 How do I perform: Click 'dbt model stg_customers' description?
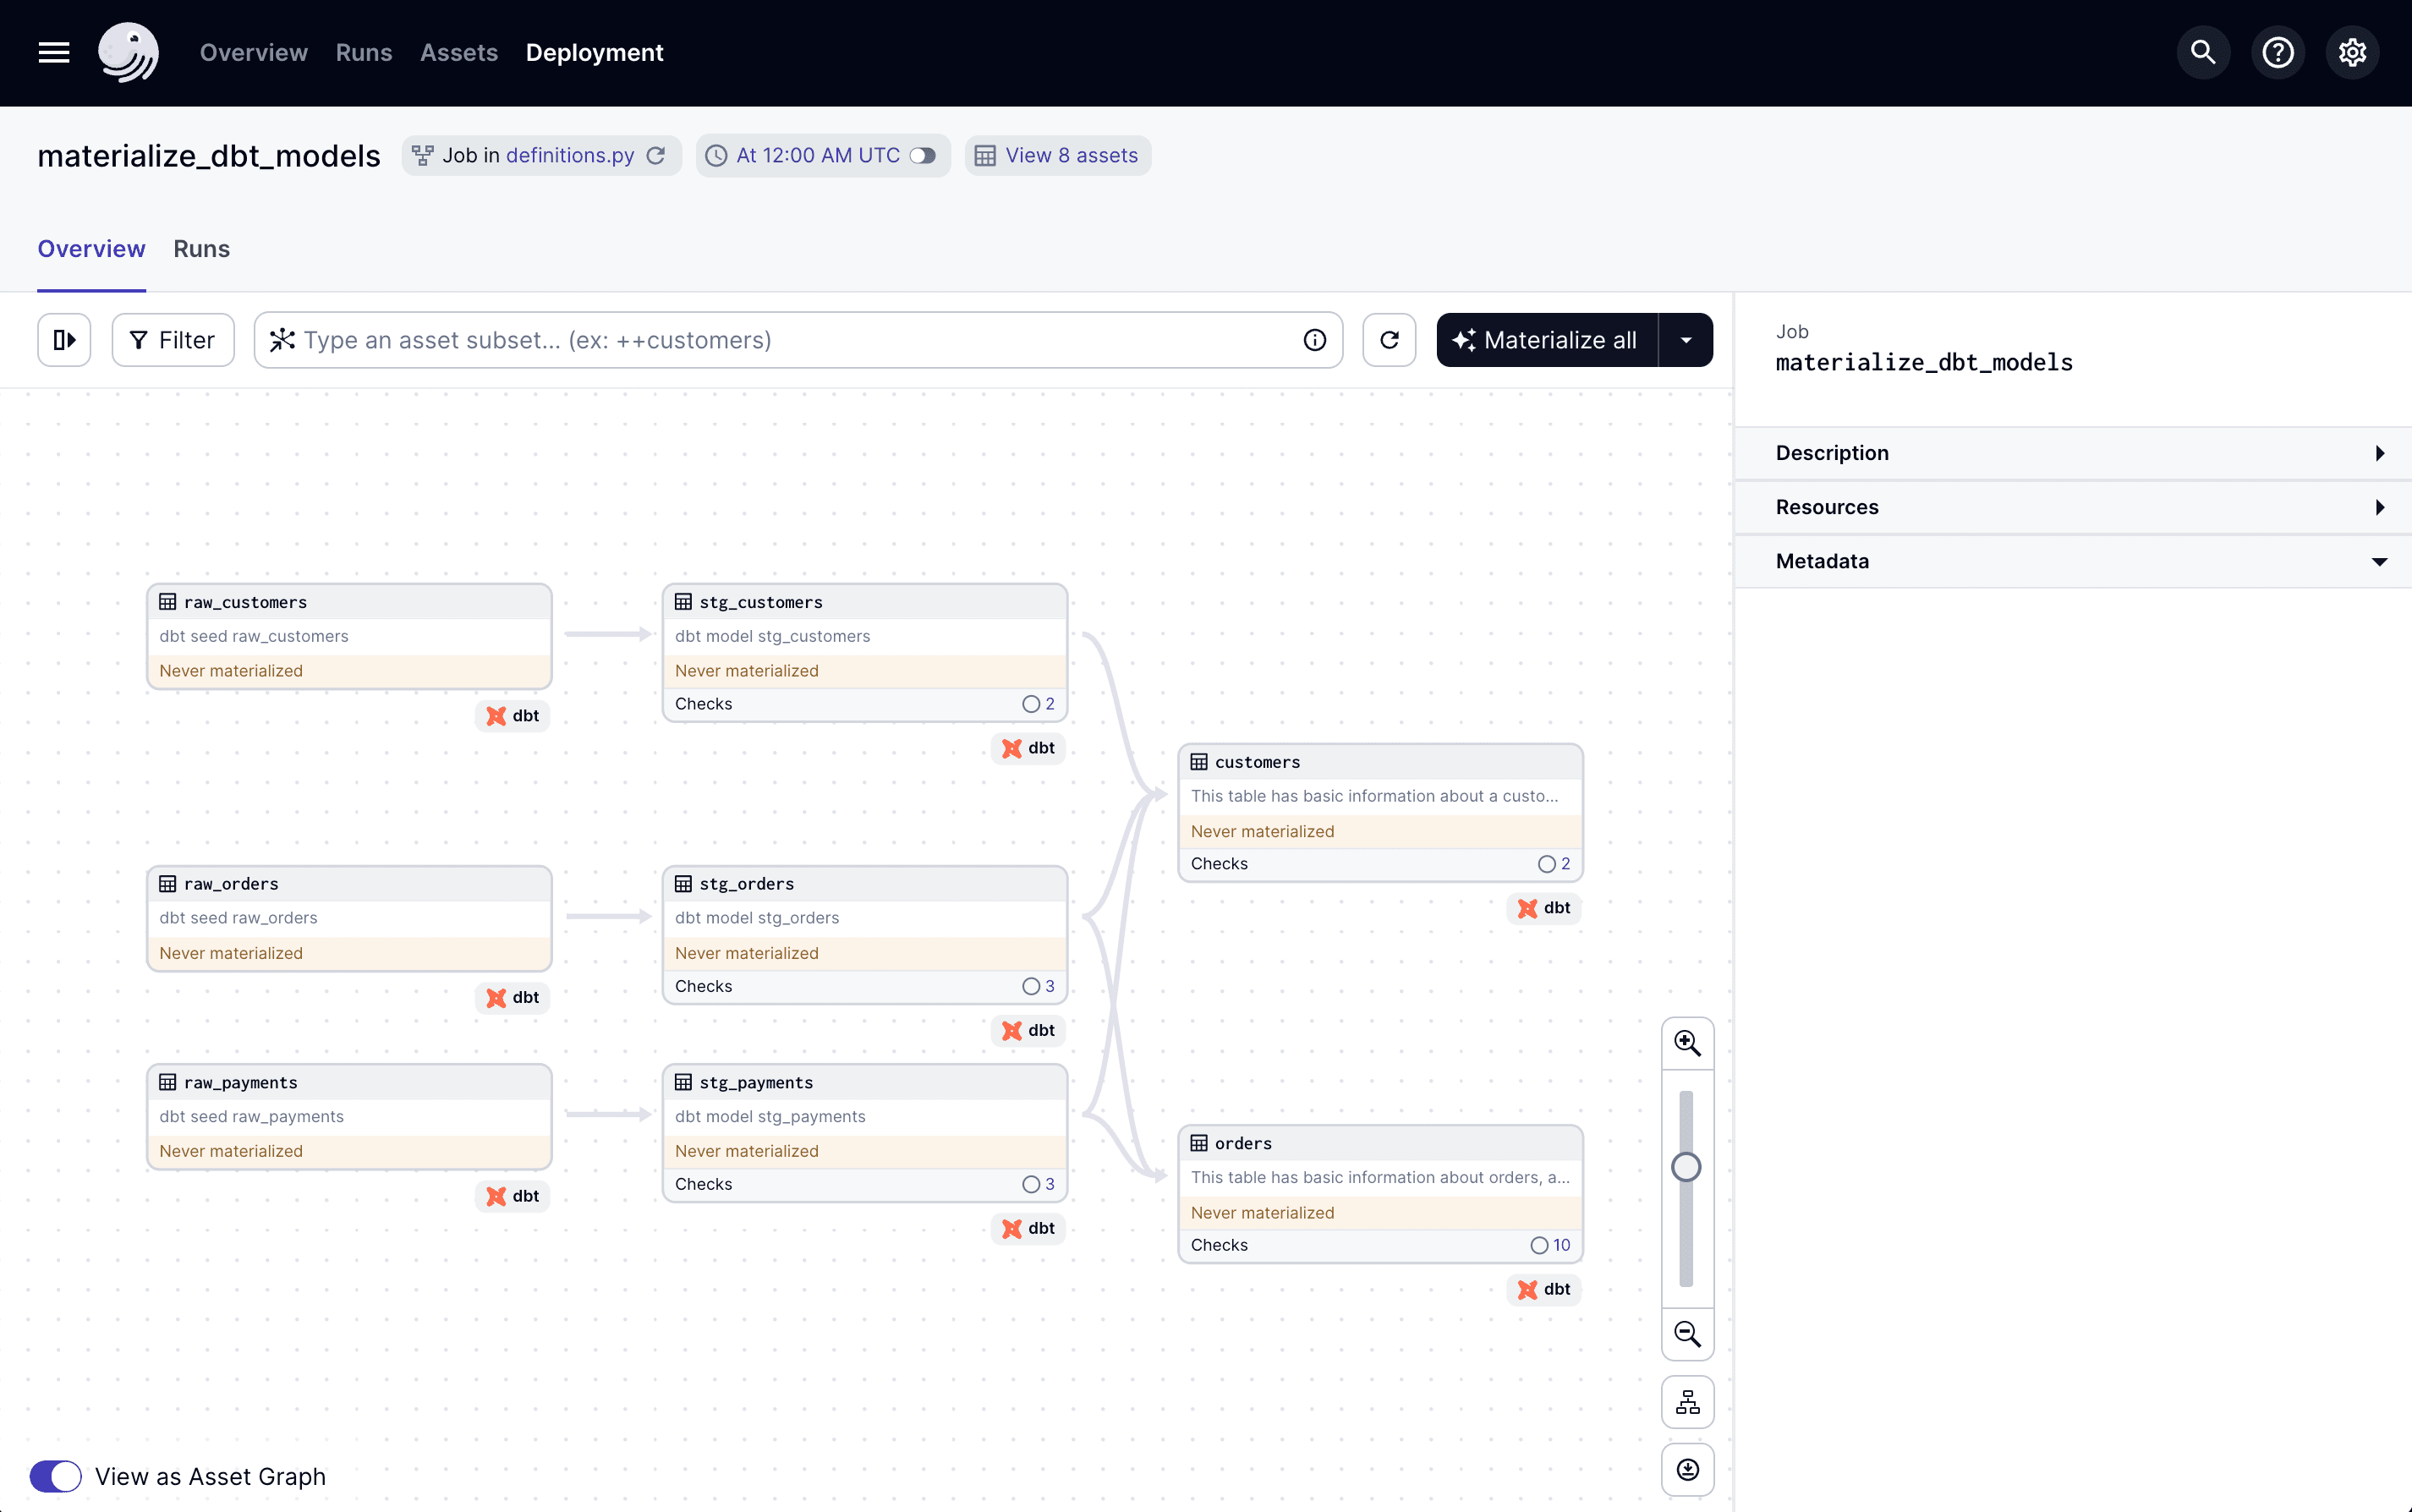[x=773, y=636]
